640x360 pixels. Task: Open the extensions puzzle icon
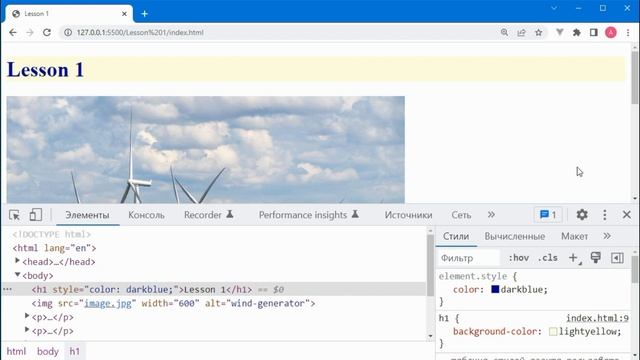577,32
